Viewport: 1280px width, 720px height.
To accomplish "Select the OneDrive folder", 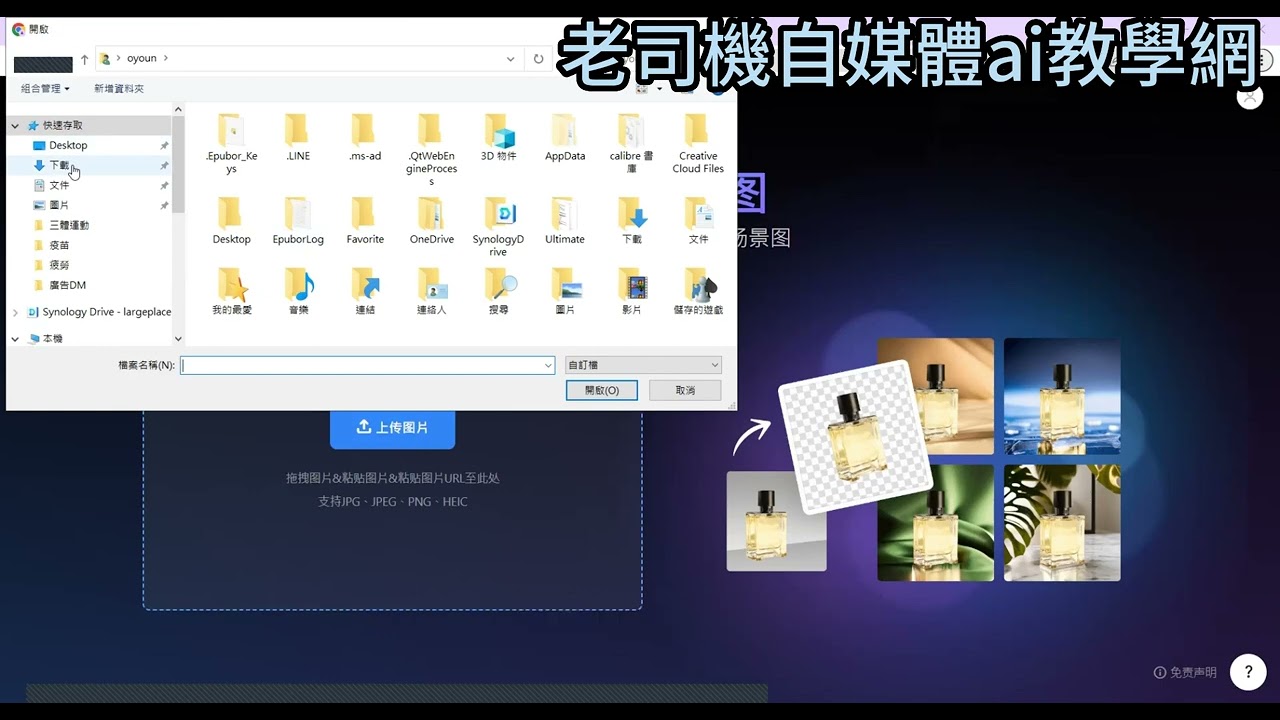I will point(431,221).
